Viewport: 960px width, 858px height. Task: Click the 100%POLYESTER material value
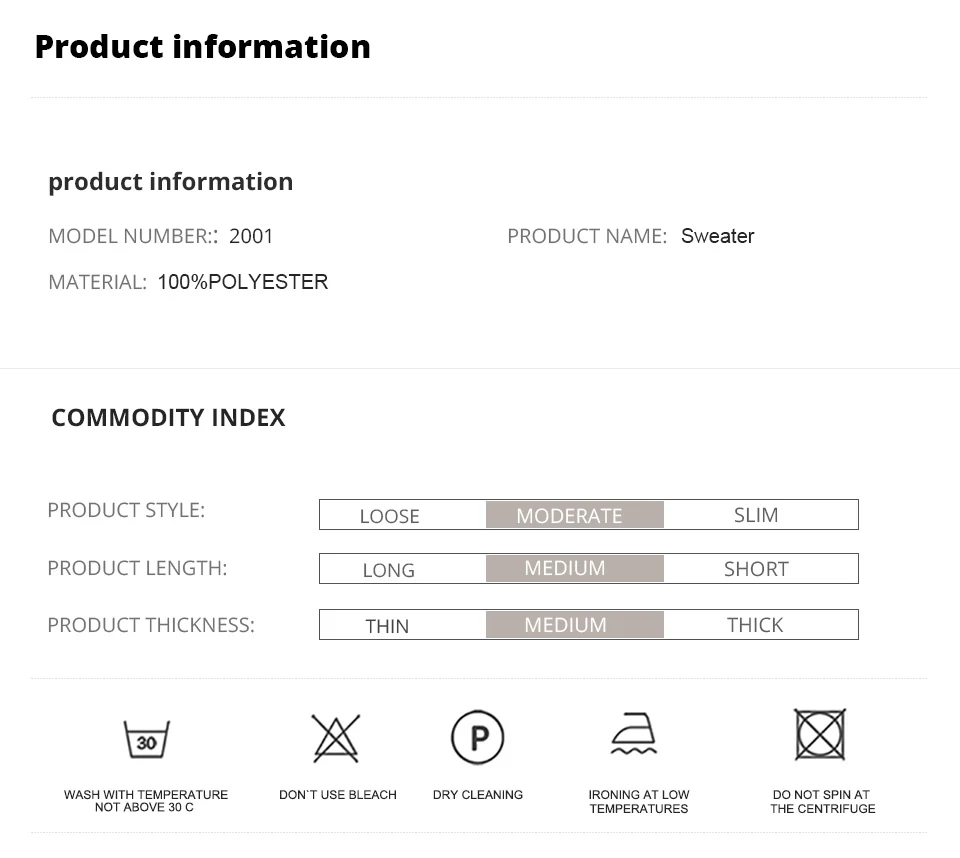click(x=243, y=282)
